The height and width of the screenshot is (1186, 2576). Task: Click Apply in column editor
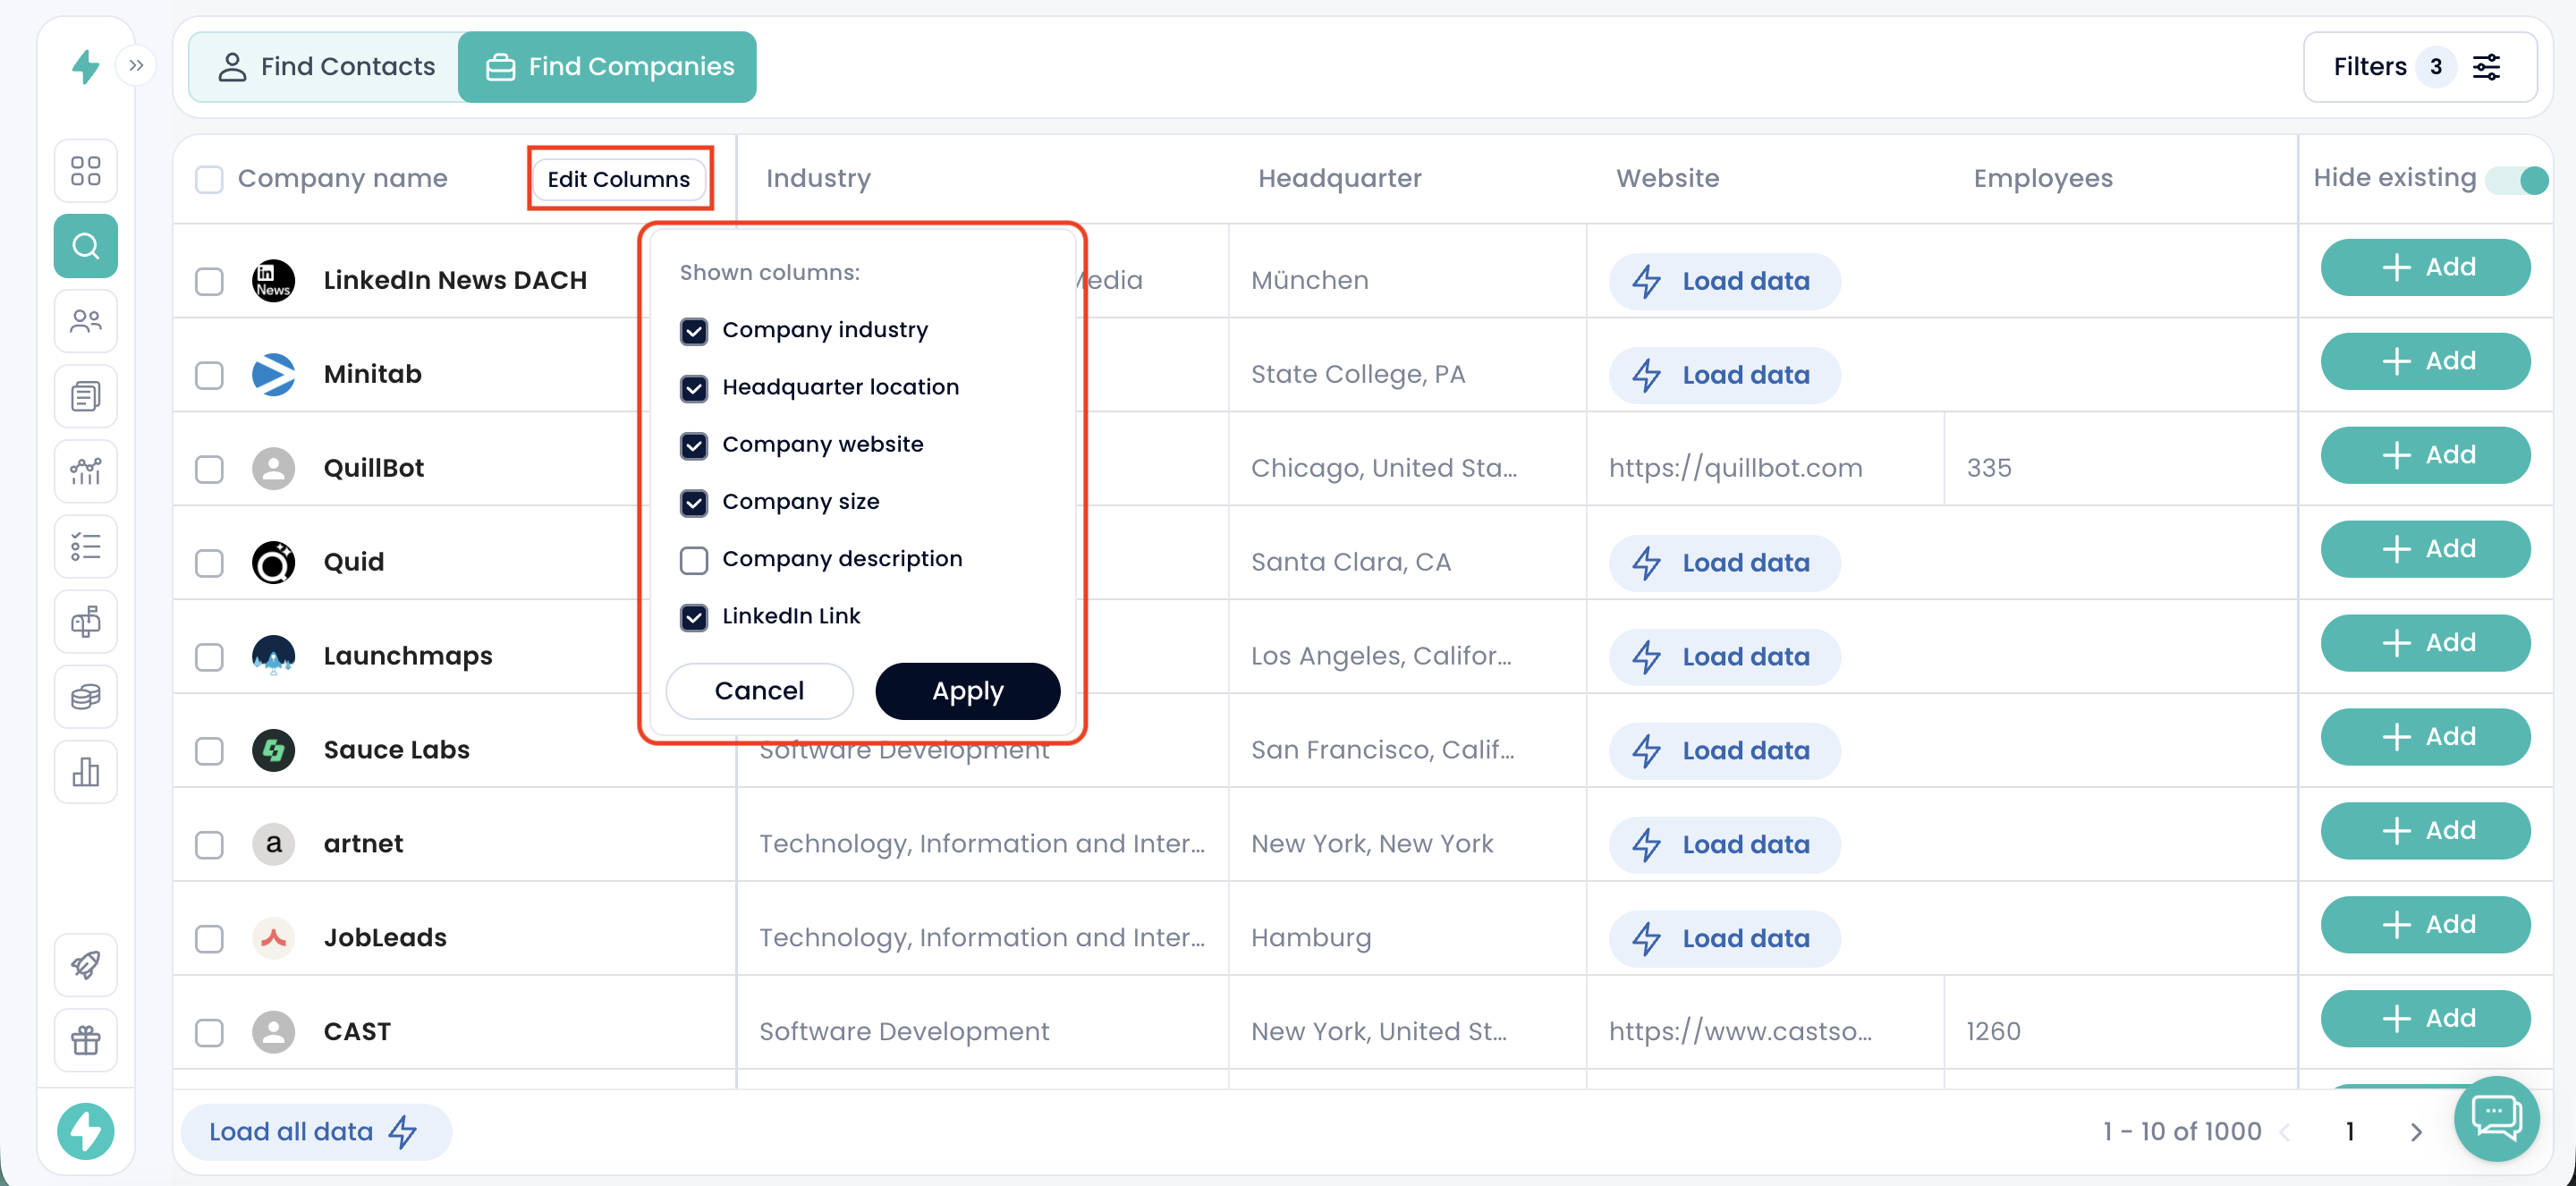[x=967, y=691]
